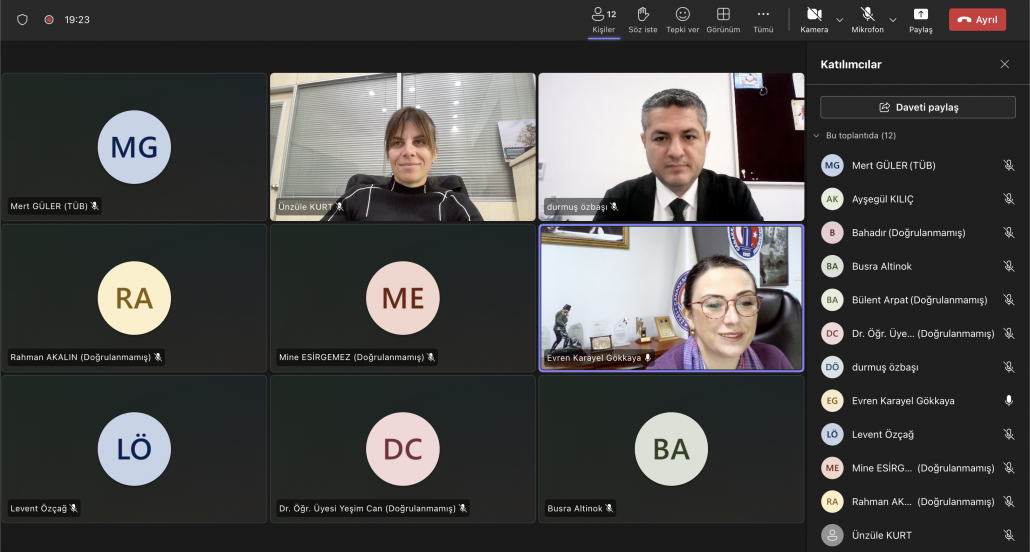Click the shield security icon
The width and height of the screenshot is (1030, 552).
coord(22,19)
